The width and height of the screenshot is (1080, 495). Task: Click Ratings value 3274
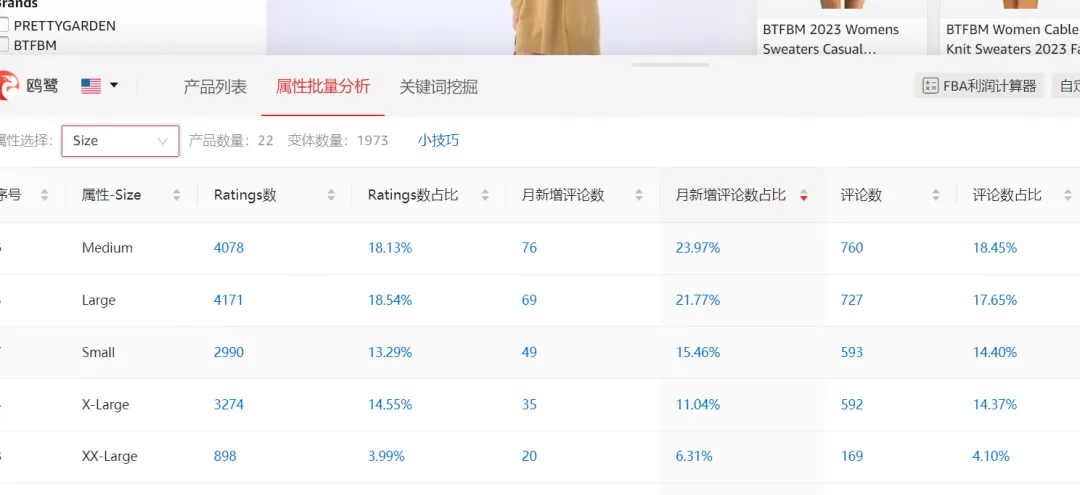[229, 405]
